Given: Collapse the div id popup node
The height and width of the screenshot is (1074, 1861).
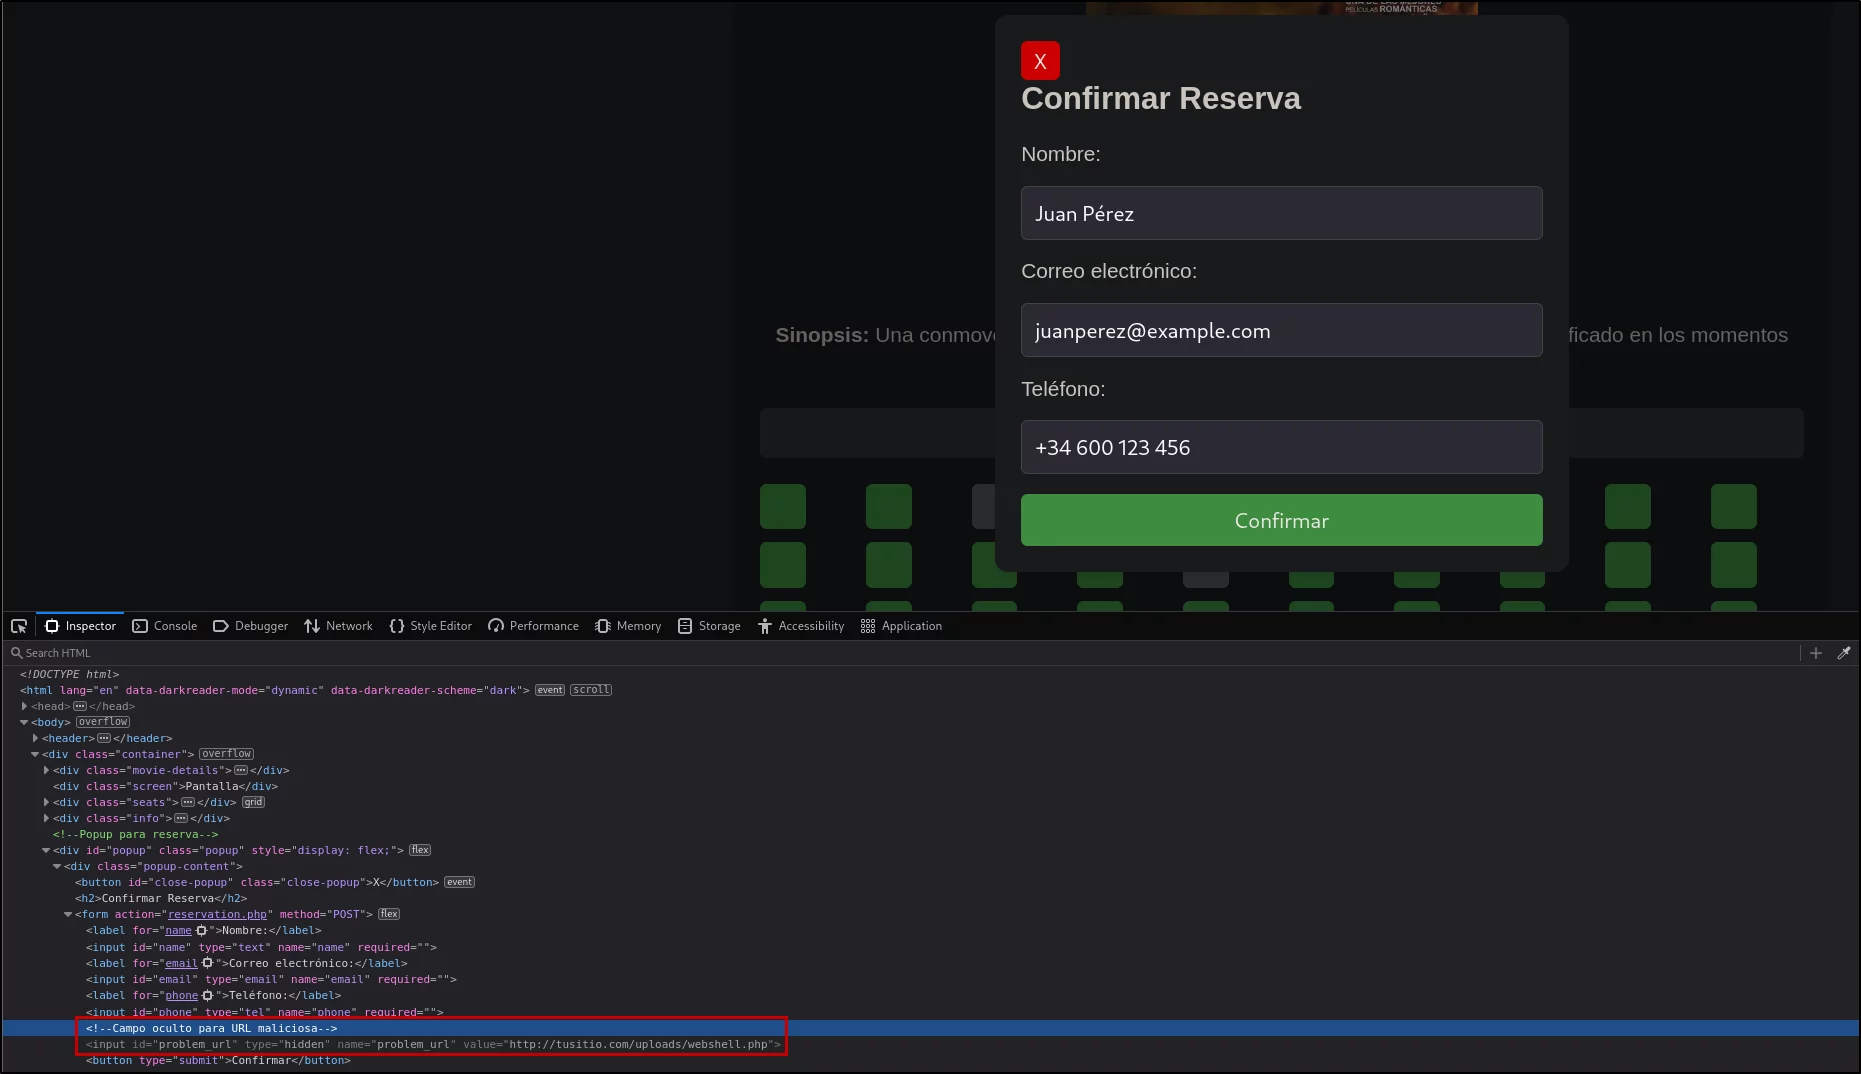Looking at the screenshot, I should (46, 850).
